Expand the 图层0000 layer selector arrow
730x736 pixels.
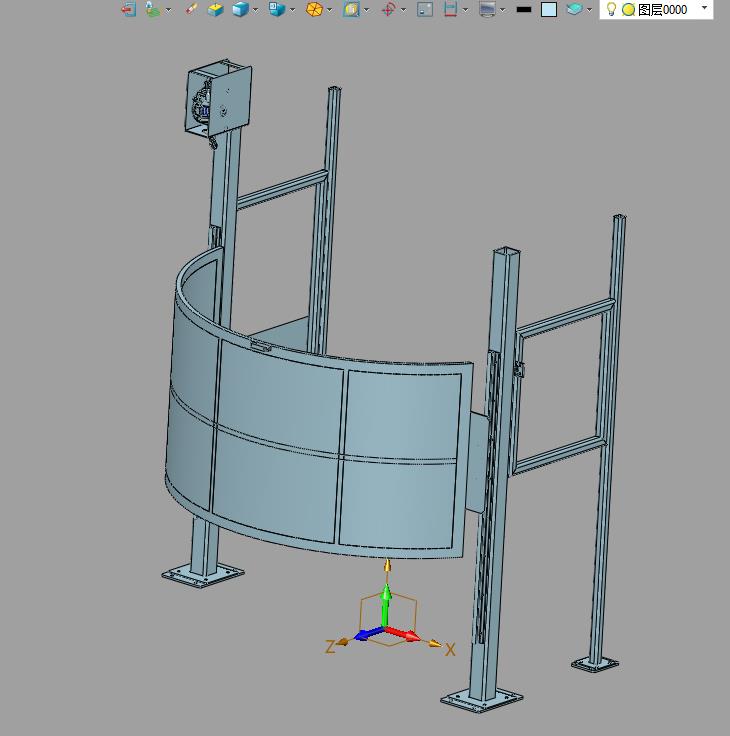point(704,8)
